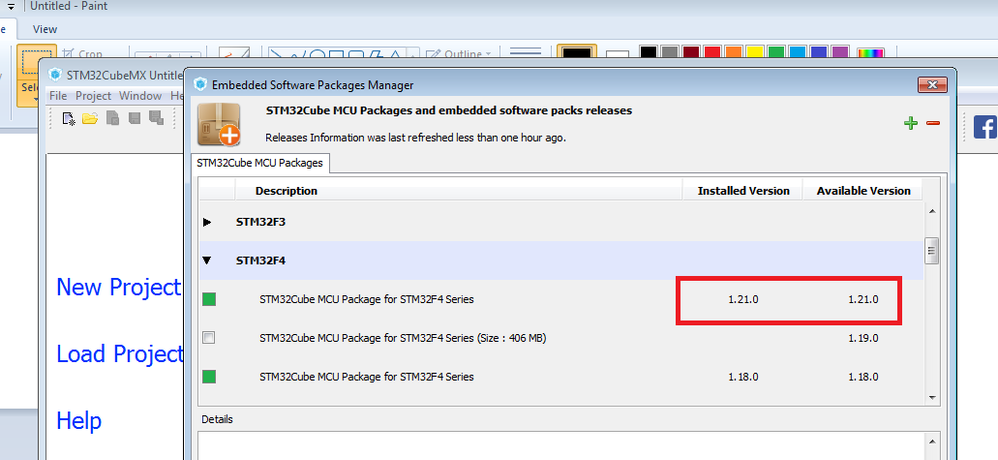
Task: Click the Installed Version column header
Action: [x=743, y=190]
